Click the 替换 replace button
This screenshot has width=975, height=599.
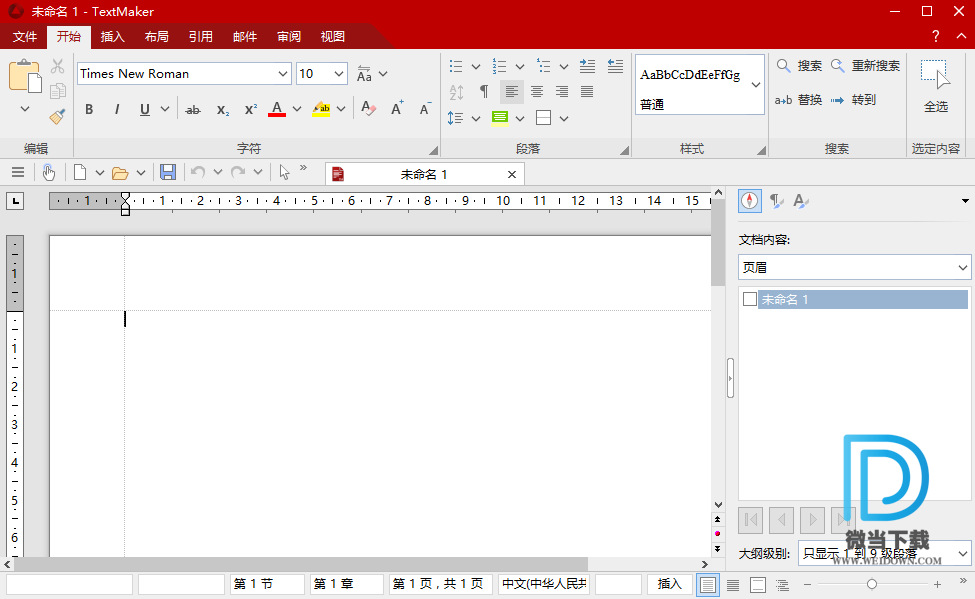[x=799, y=100]
